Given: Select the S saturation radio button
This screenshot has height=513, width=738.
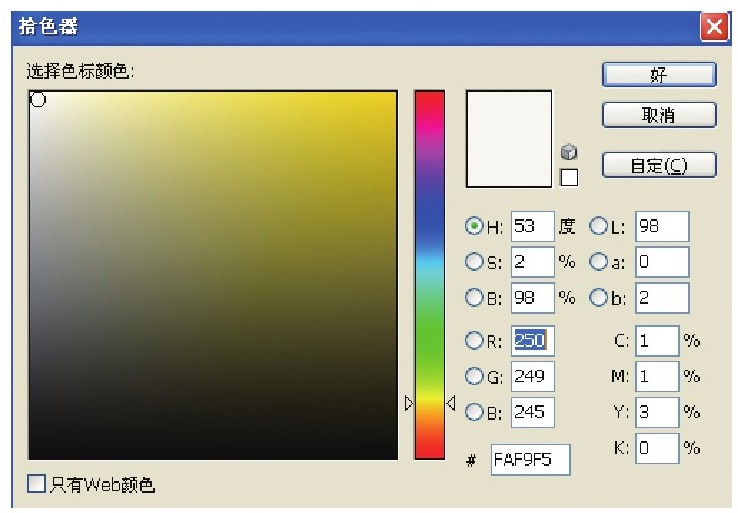Looking at the screenshot, I should pos(474,261).
